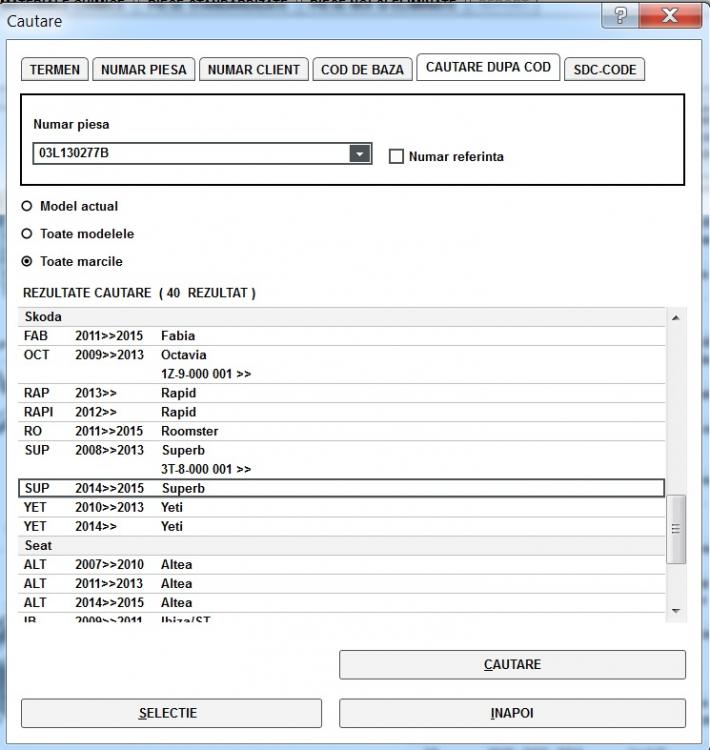Open the SDC-CODE tab
The image size is (710, 750).
(x=604, y=70)
